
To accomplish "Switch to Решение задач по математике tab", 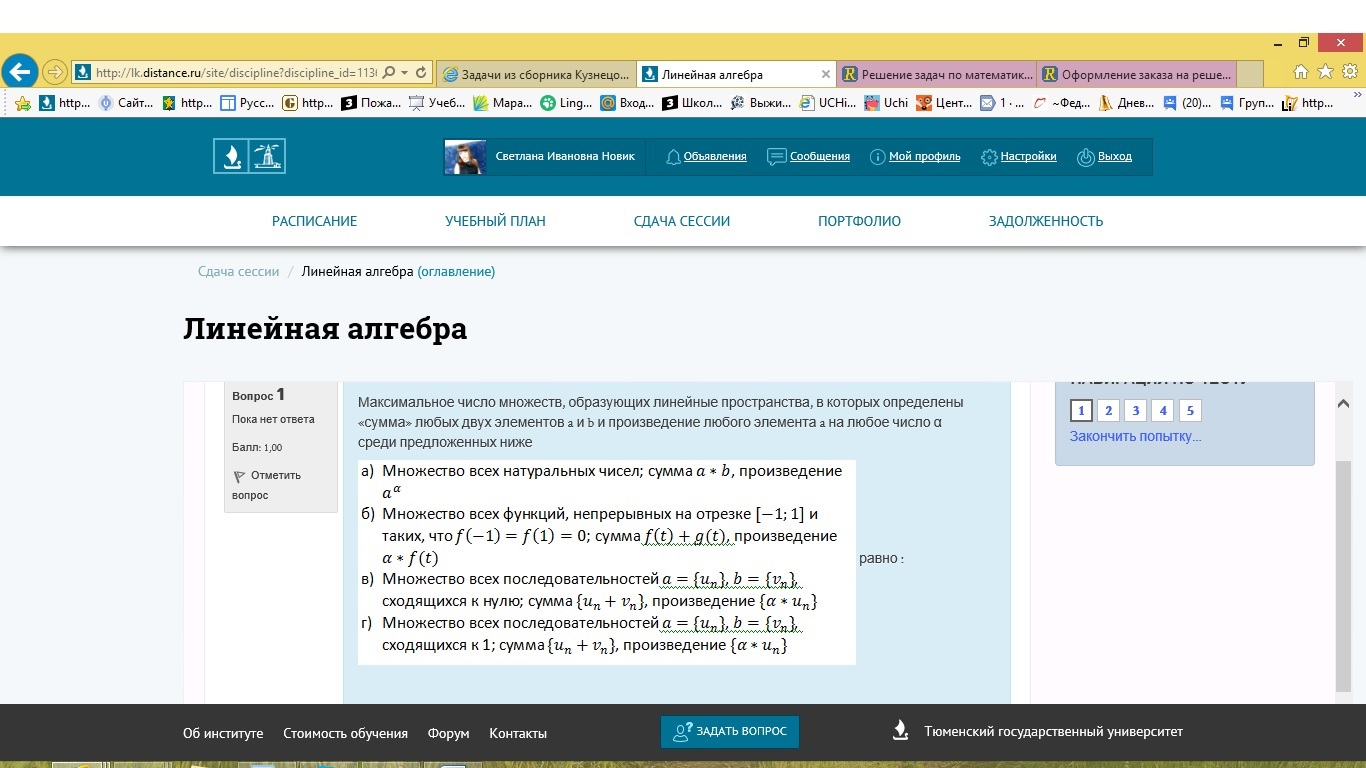I will tap(936, 74).
